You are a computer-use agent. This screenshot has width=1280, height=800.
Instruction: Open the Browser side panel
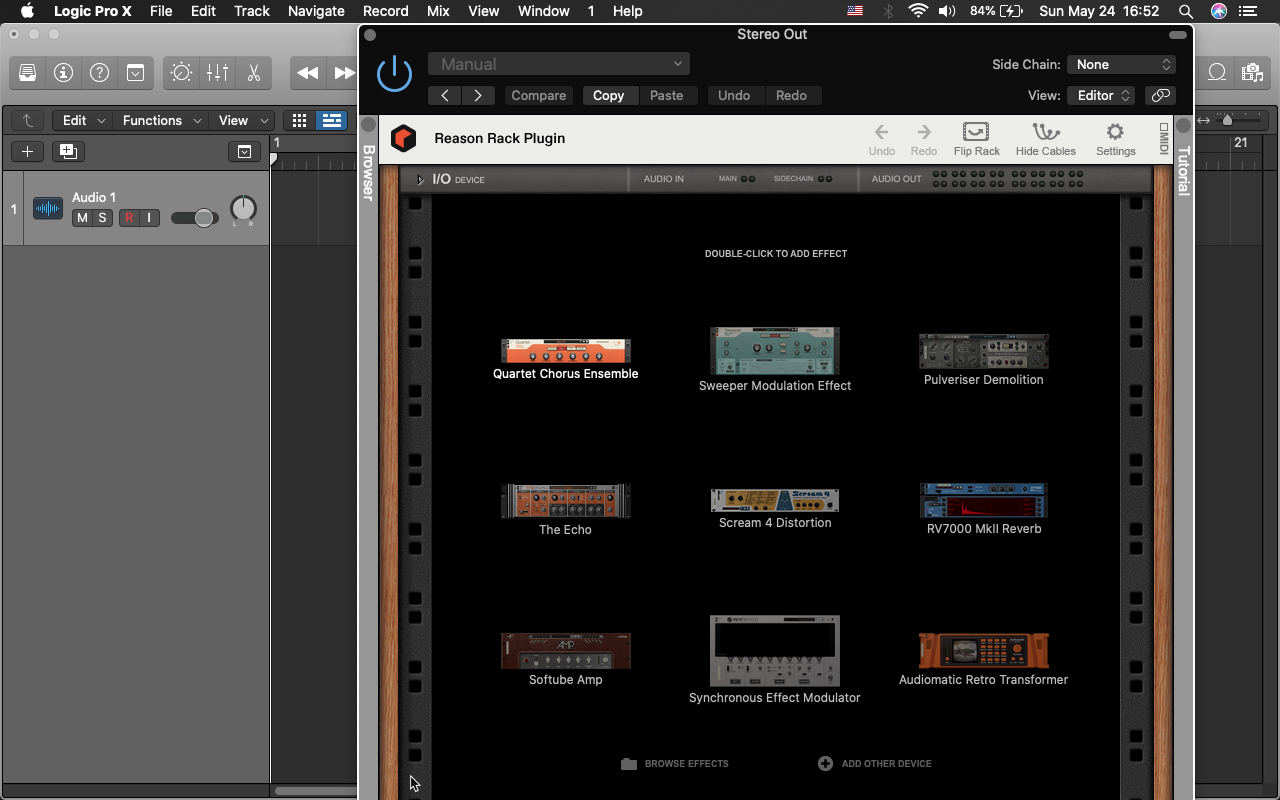368,172
